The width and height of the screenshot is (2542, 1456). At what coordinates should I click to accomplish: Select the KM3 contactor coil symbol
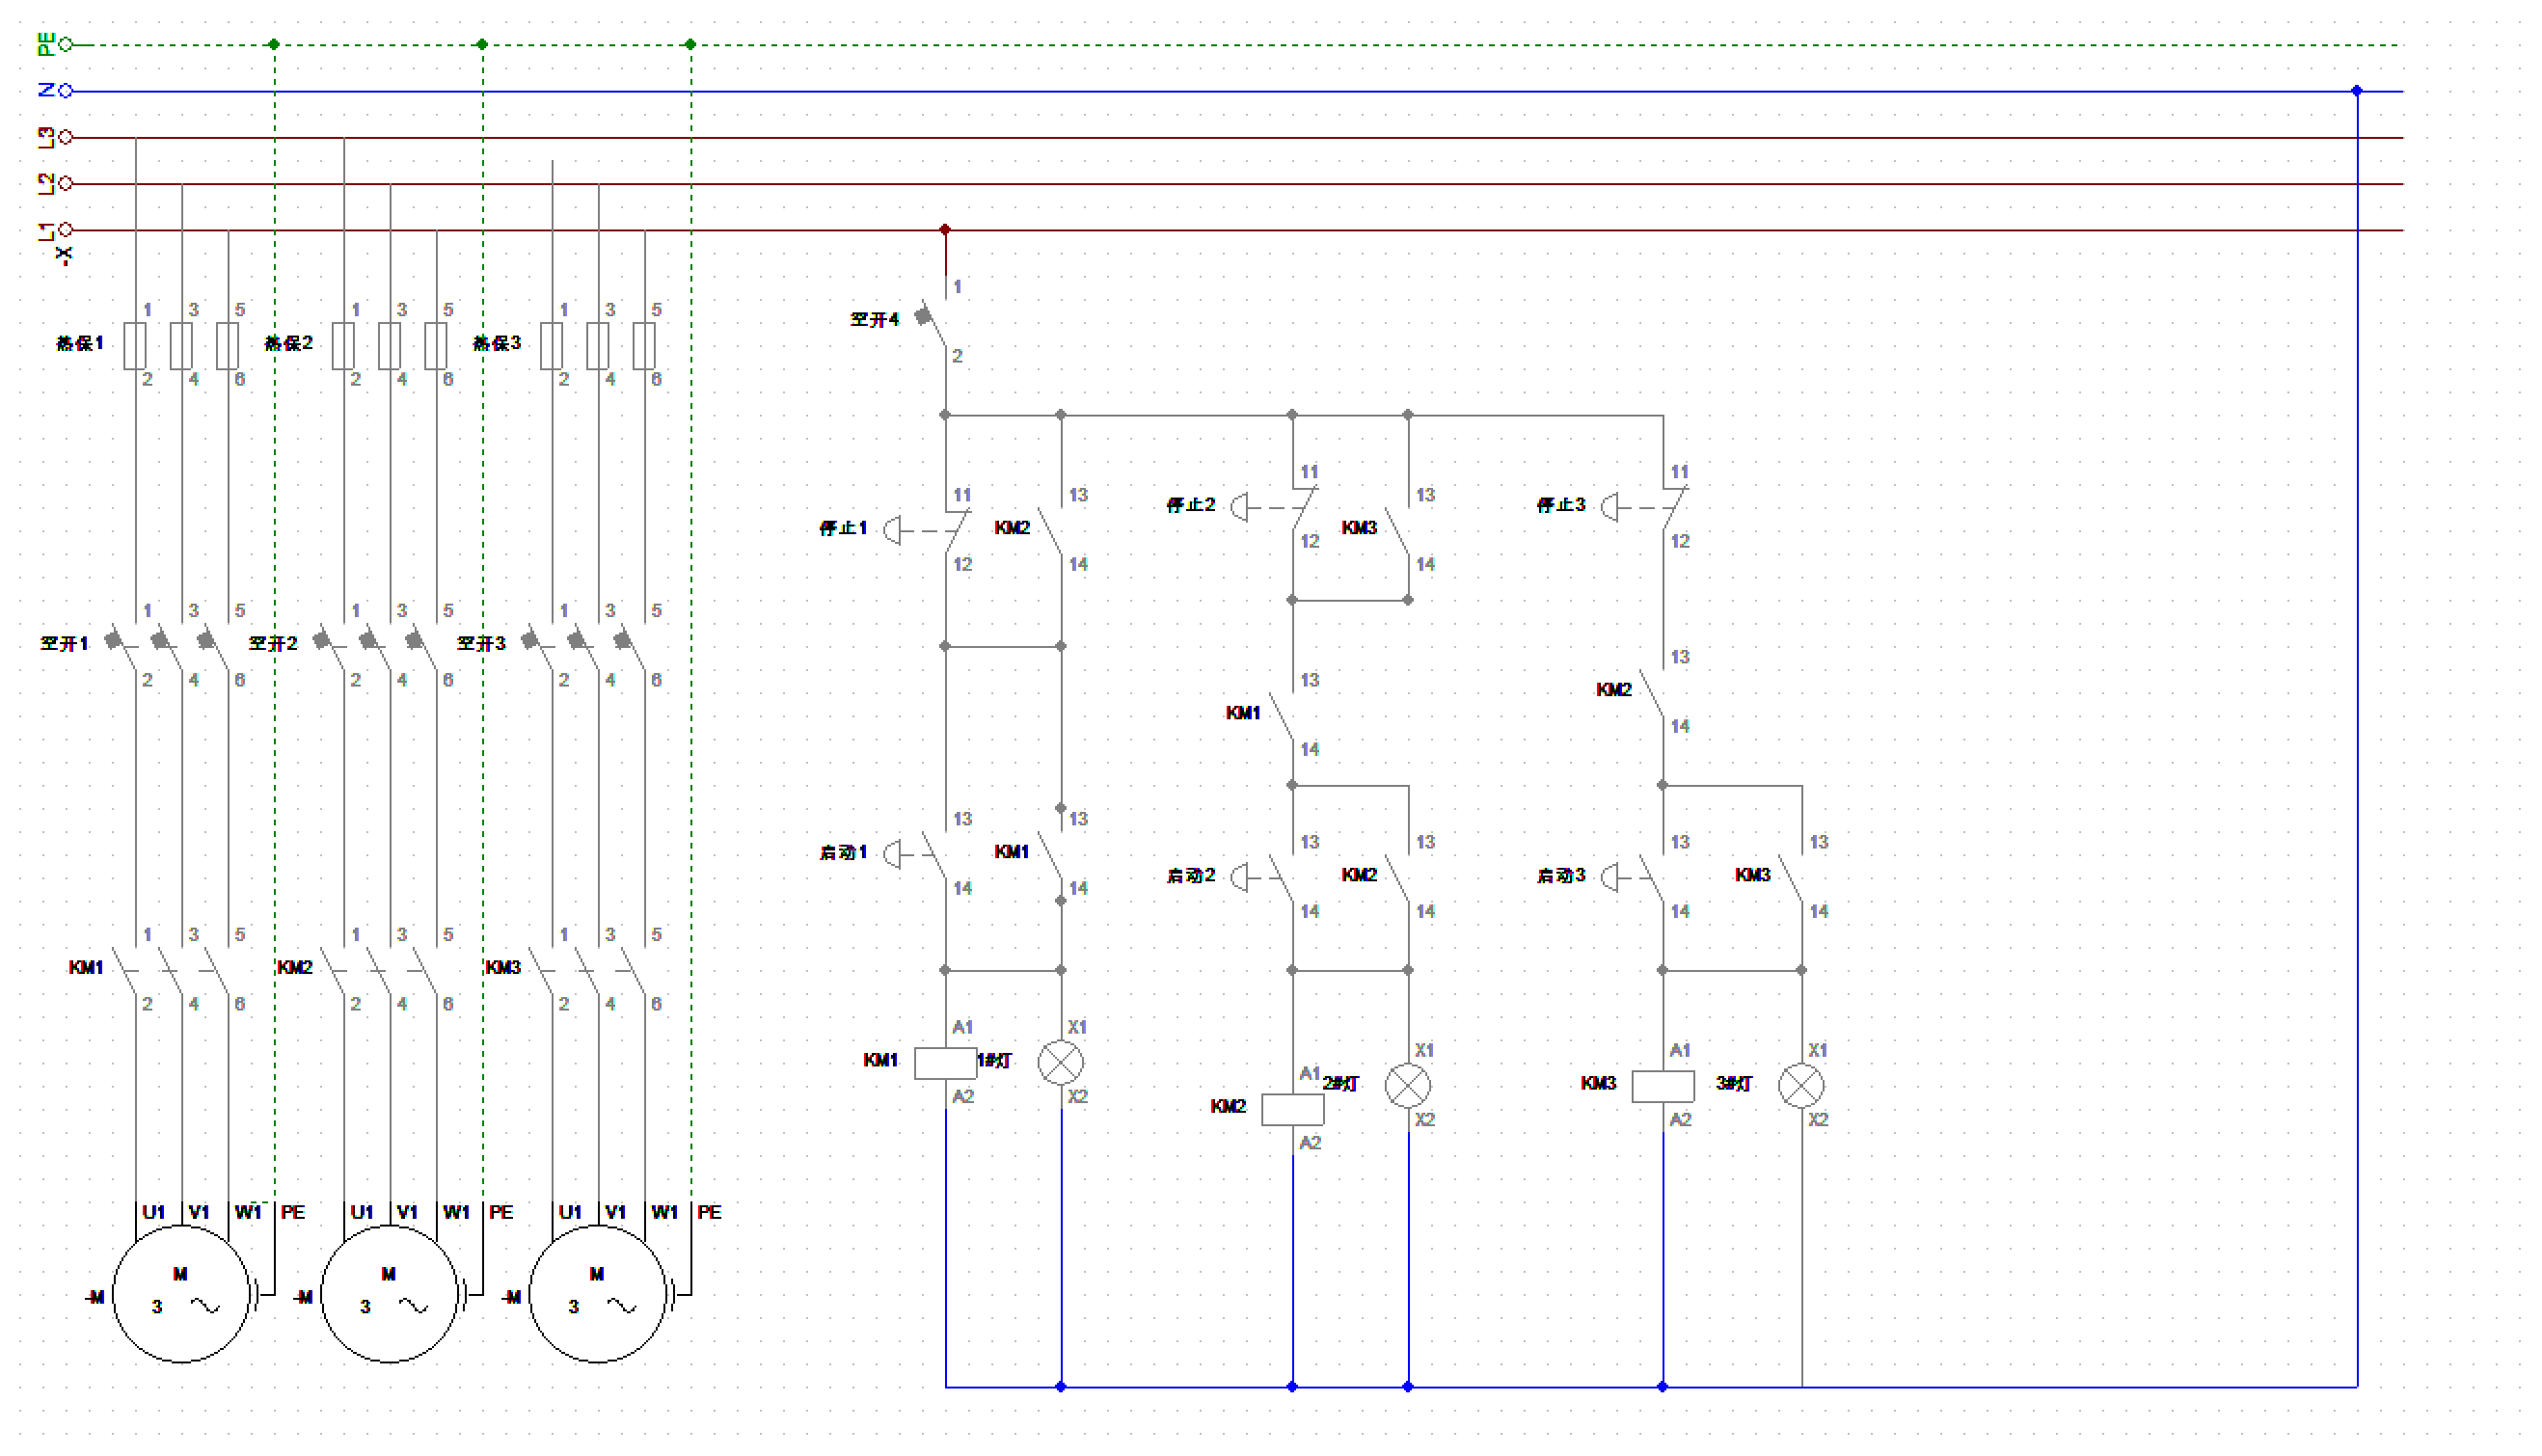point(1662,1085)
